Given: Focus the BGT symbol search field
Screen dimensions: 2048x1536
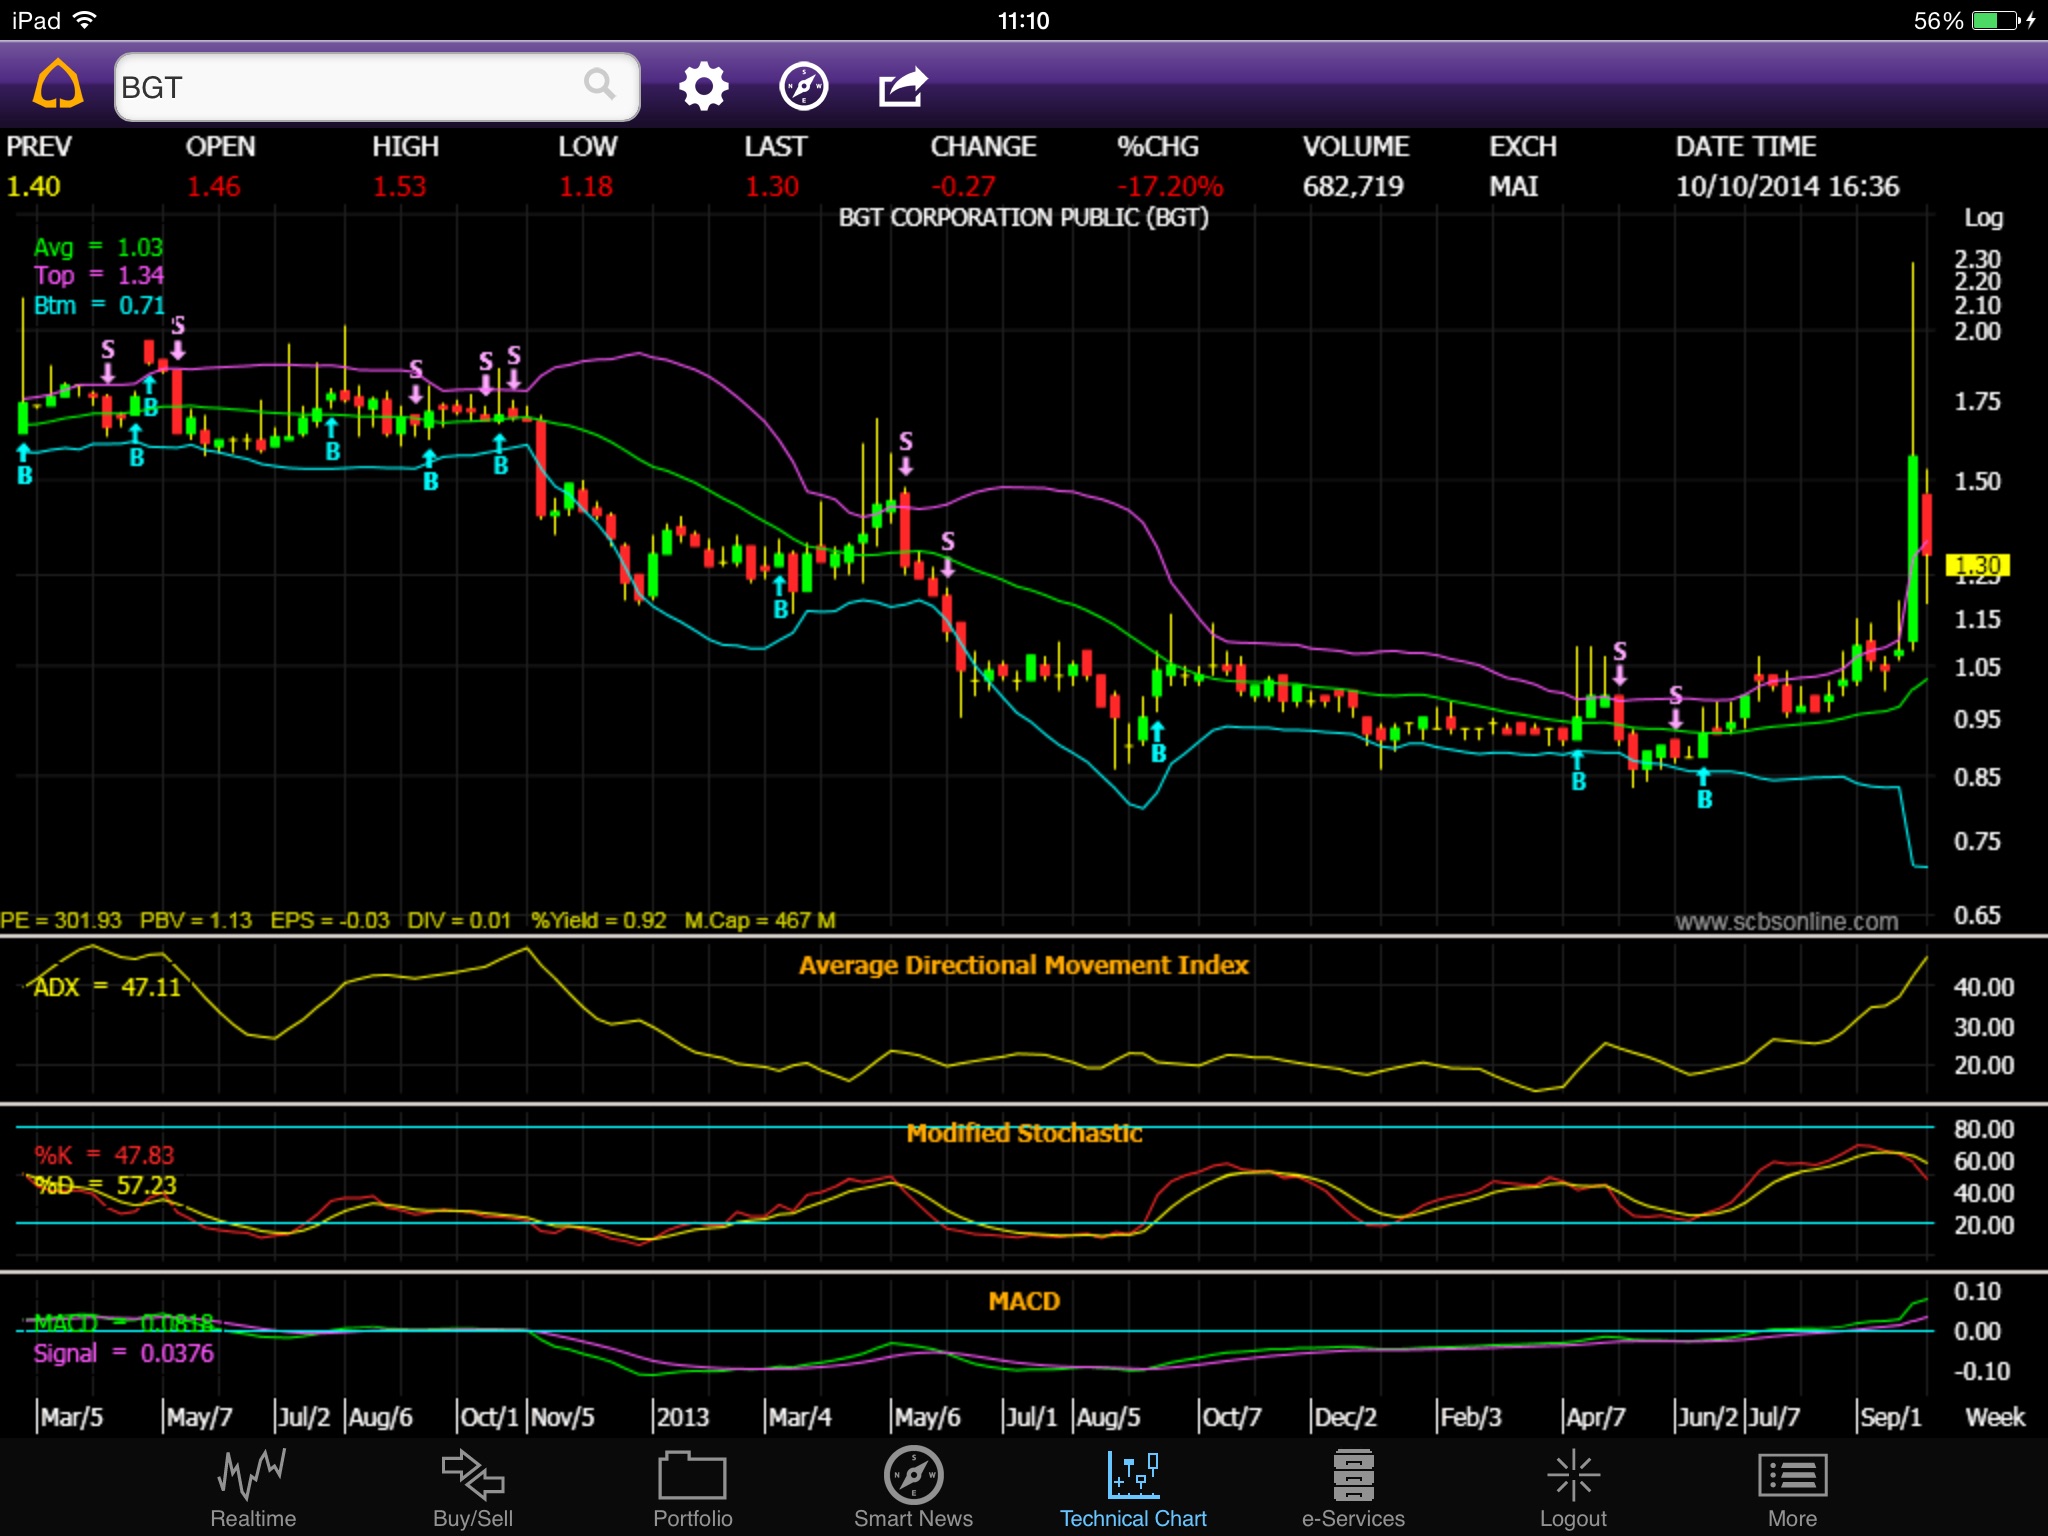Looking at the screenshot, I should 350,87.
